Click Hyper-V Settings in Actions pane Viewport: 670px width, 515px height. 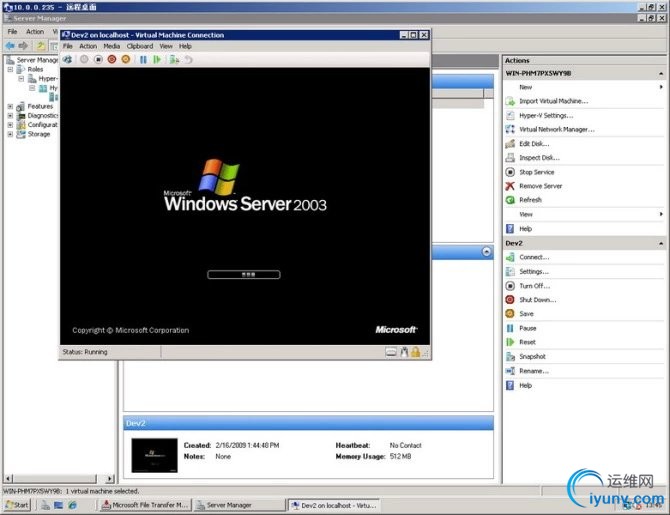pyautogui.click(x=546, y=115)
